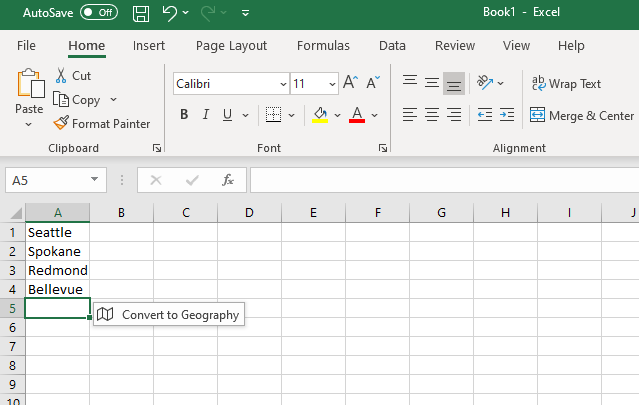Click the Increase Font Size icon
This screenshot has height=405, width=639.
click(x=350, y=84)
